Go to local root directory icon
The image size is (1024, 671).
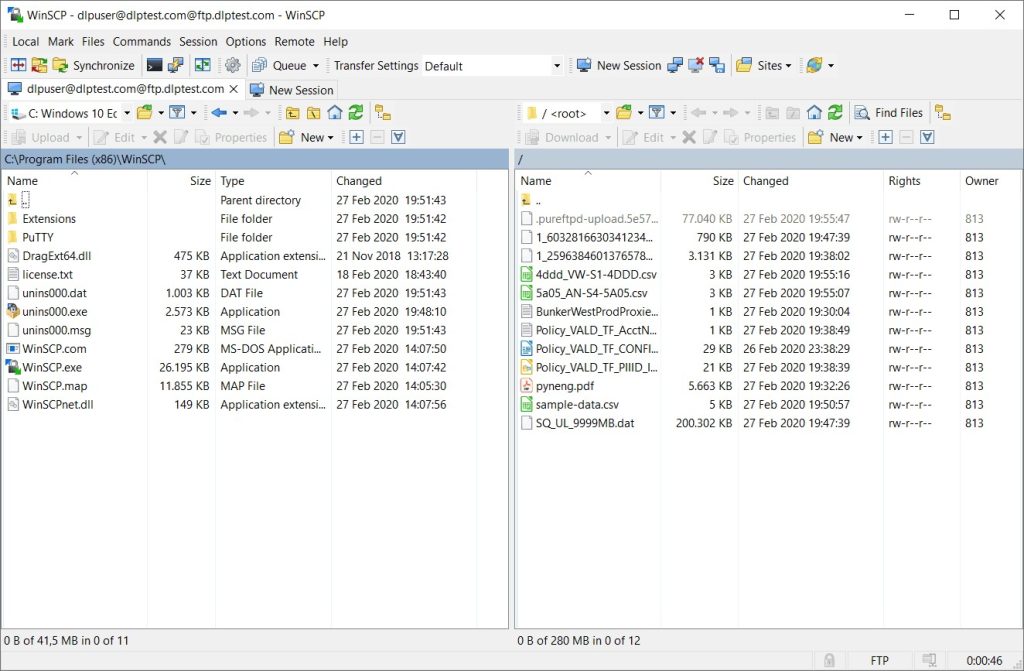pos(313,113)
